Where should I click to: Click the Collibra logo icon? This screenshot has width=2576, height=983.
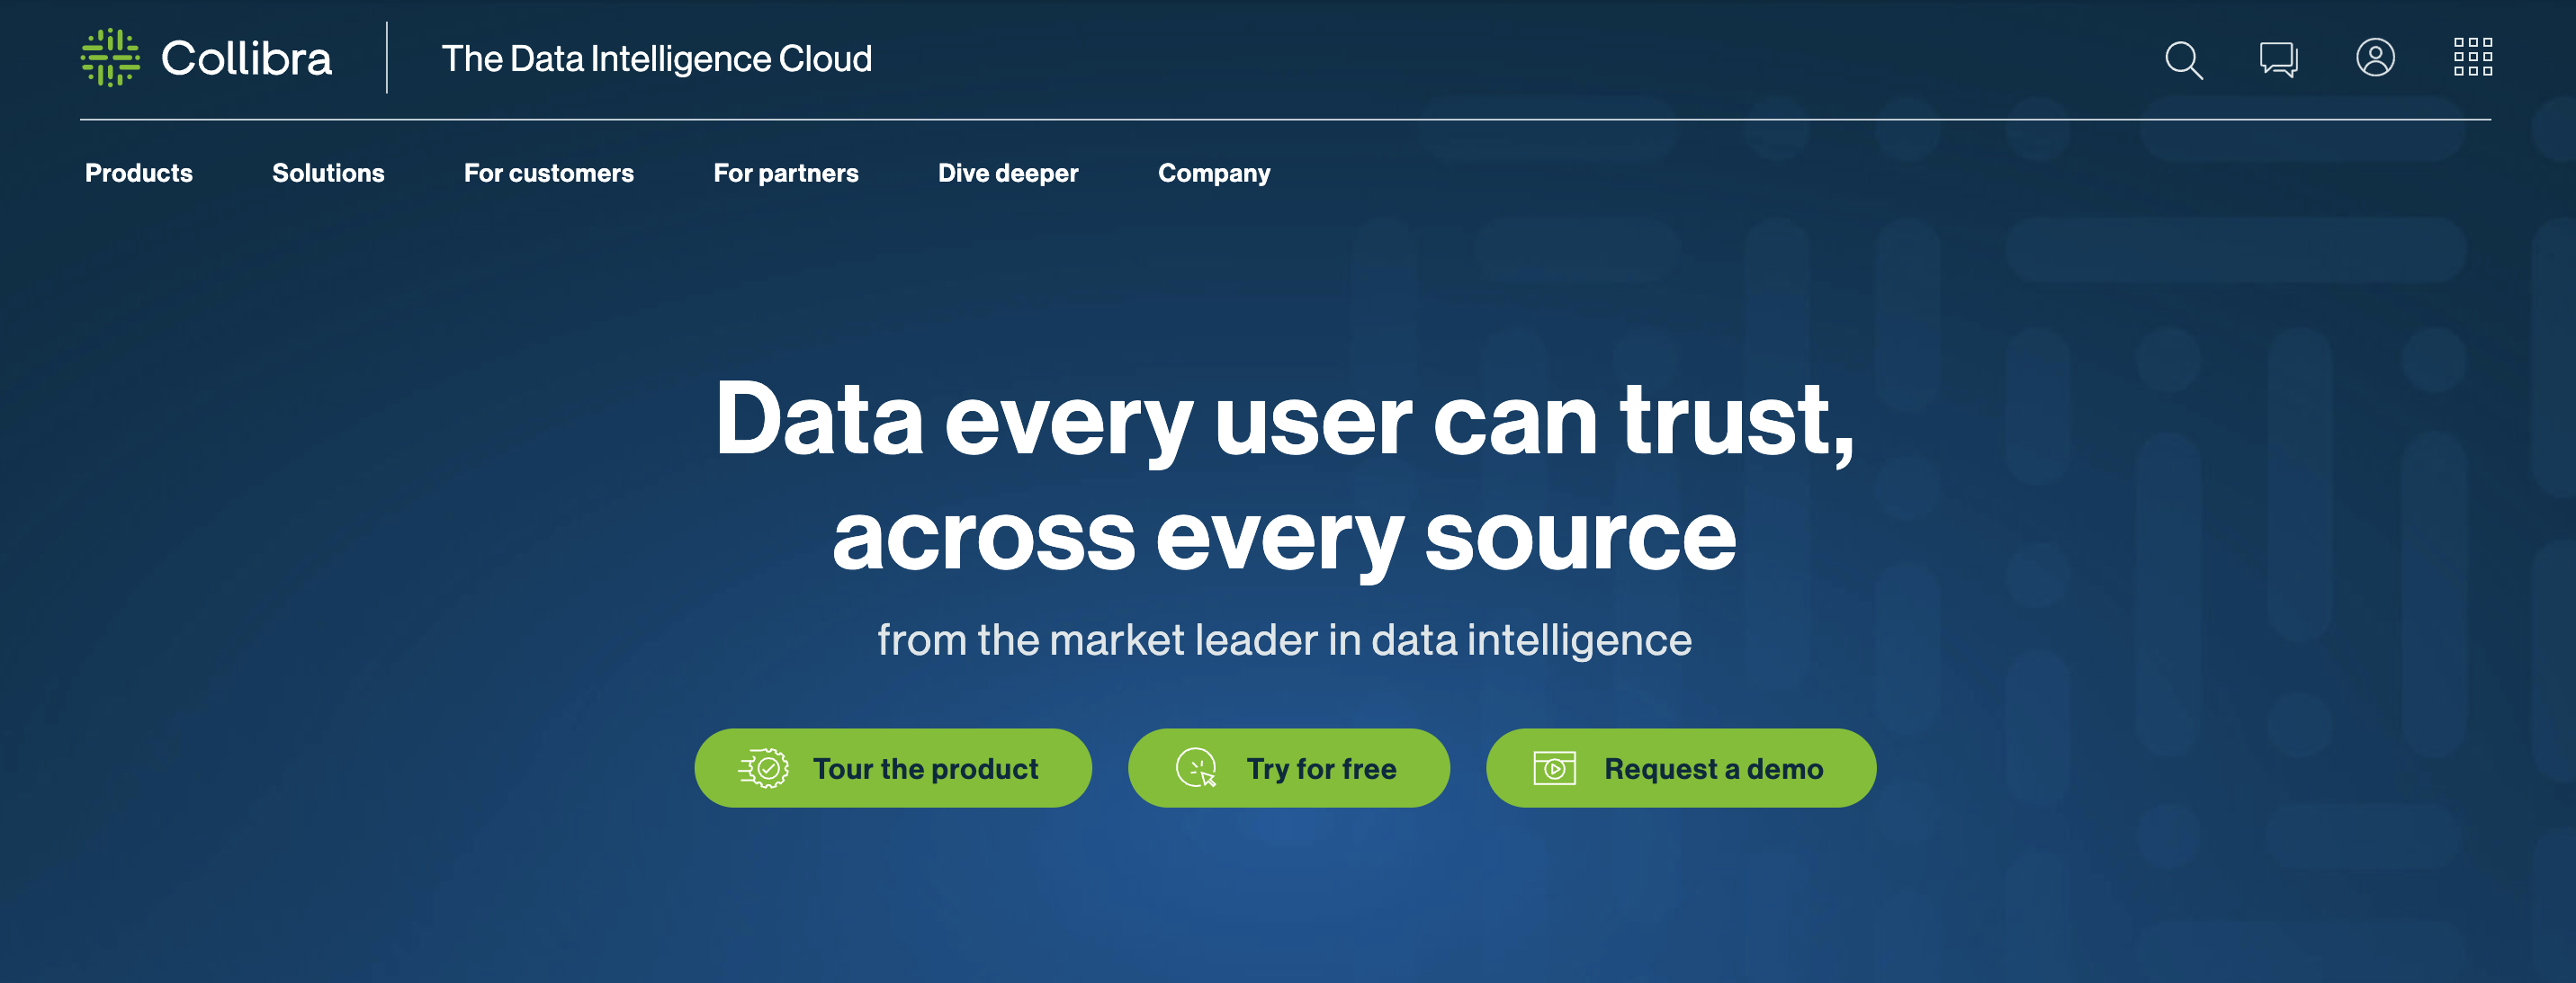tap(112, 56)
